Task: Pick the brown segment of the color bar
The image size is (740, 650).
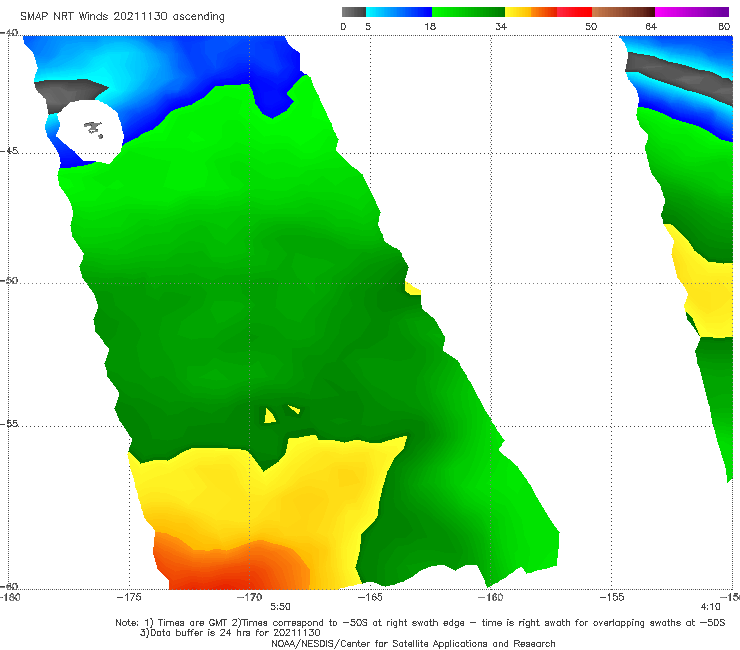Action: (623, 12)
